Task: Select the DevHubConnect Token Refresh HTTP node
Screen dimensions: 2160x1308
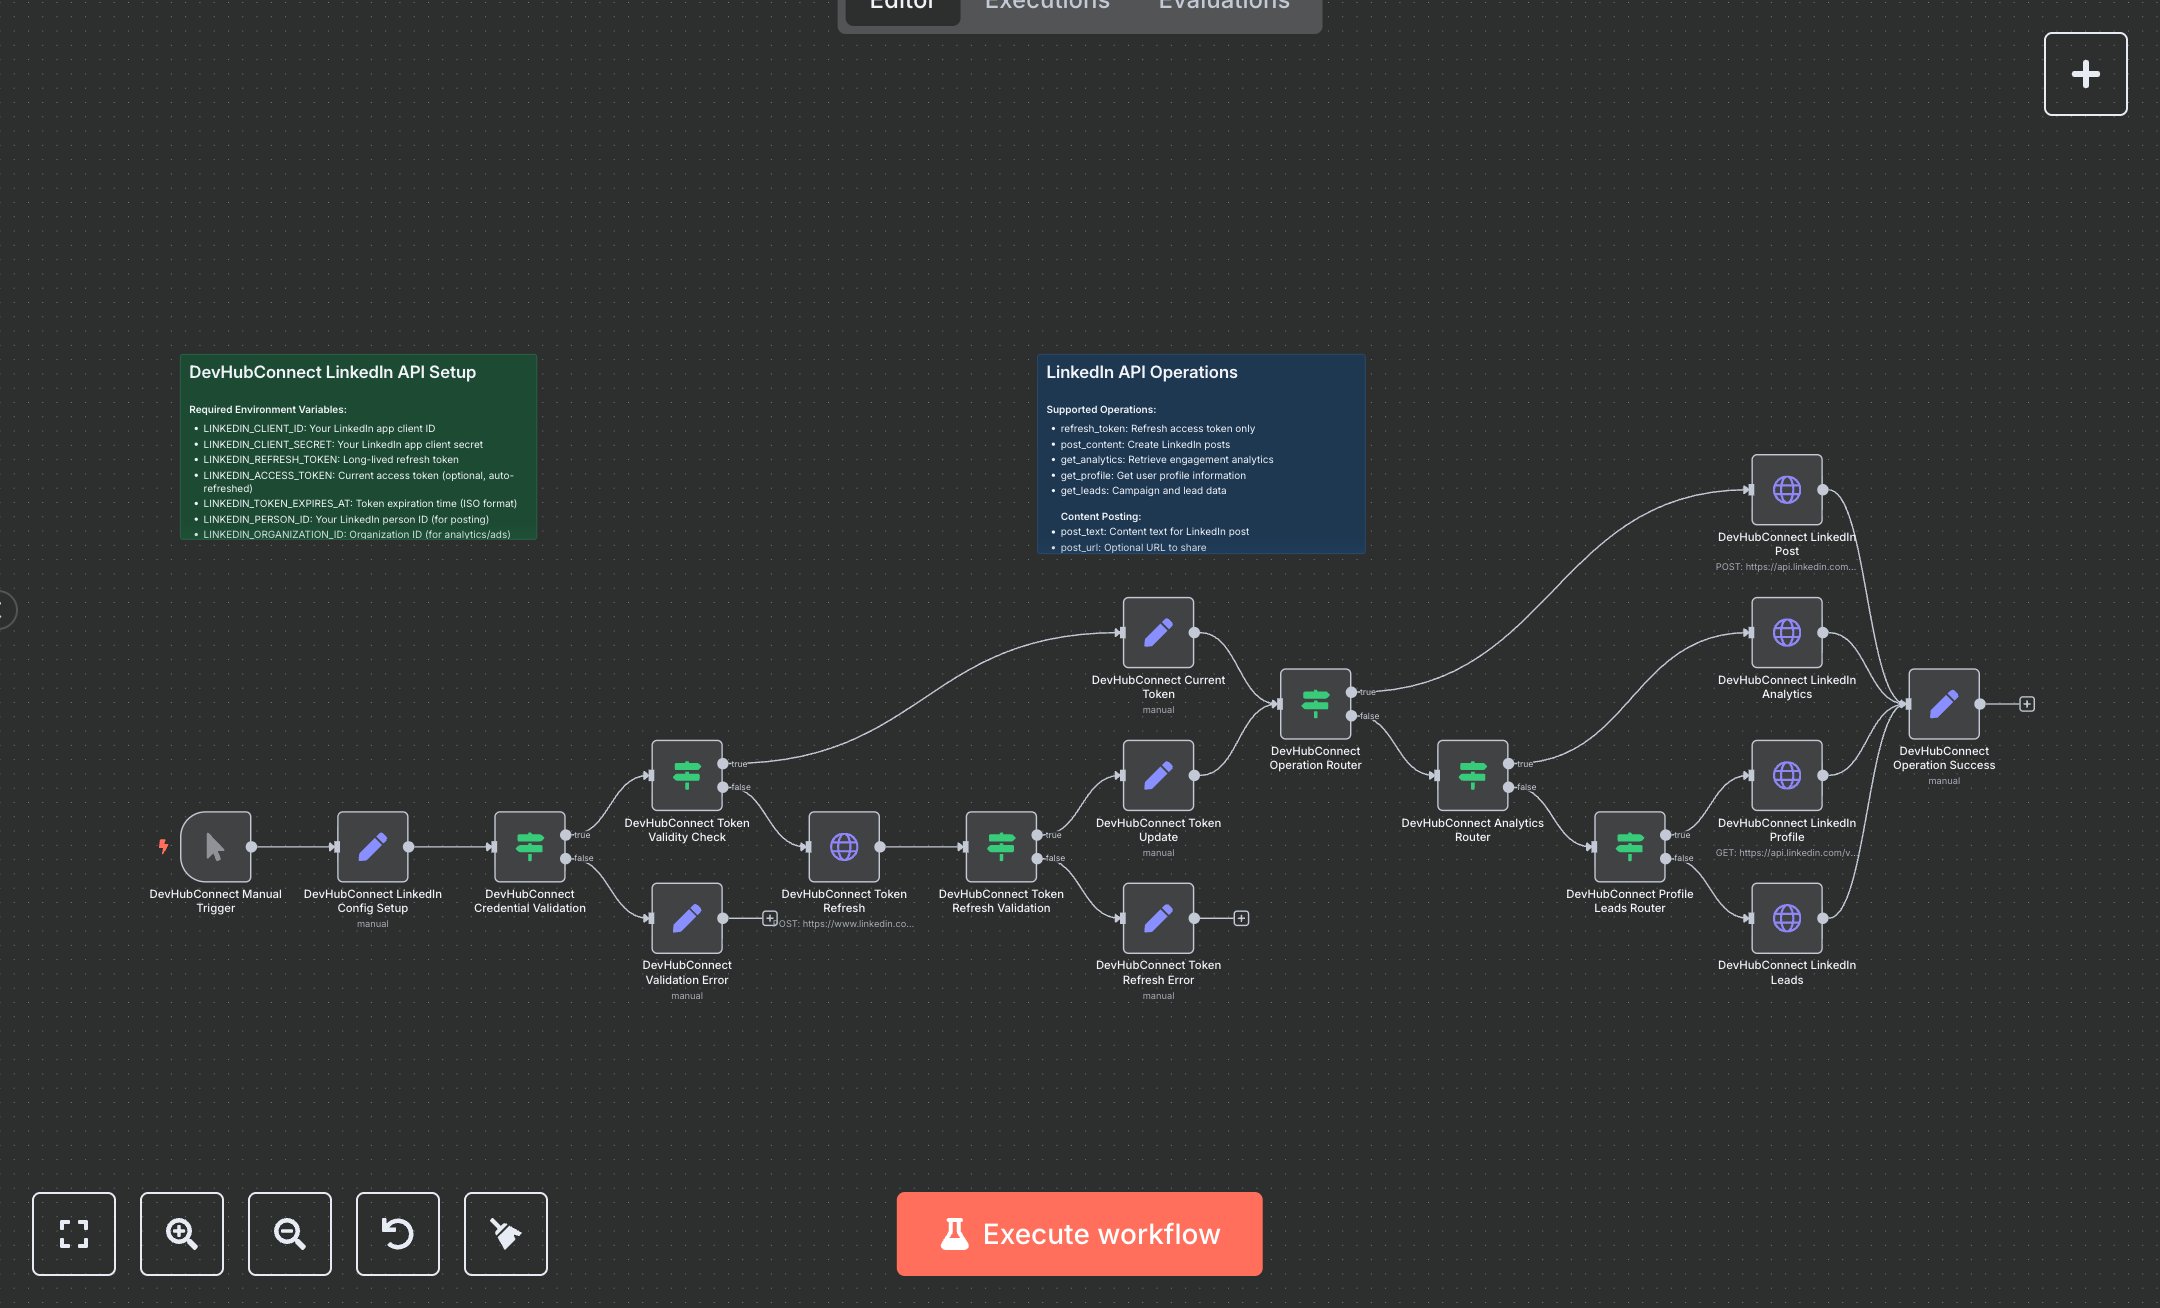Action: pos(844,846)
